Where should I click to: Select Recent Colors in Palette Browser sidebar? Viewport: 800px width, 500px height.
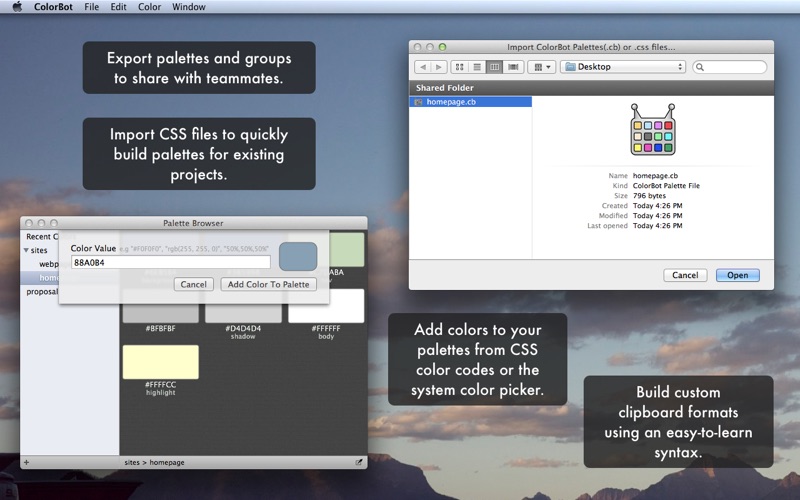40,236
